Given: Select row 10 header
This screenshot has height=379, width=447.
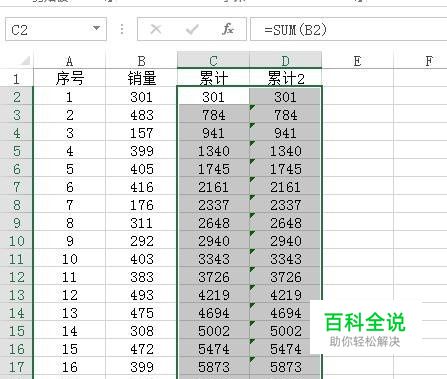Looking at the screenshot, I should [x=16, y=241].
